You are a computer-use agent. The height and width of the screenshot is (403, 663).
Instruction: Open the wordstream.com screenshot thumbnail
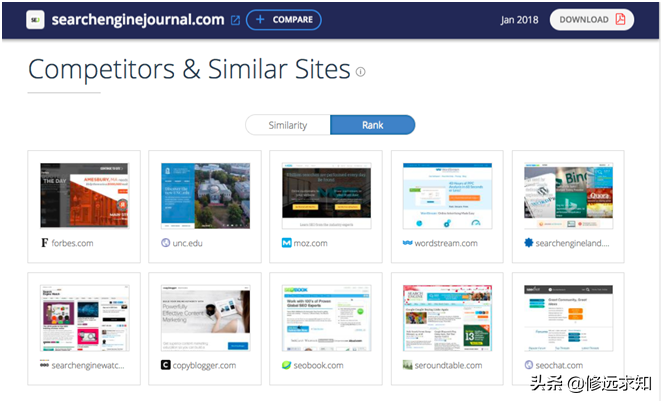tap(447, 195)
